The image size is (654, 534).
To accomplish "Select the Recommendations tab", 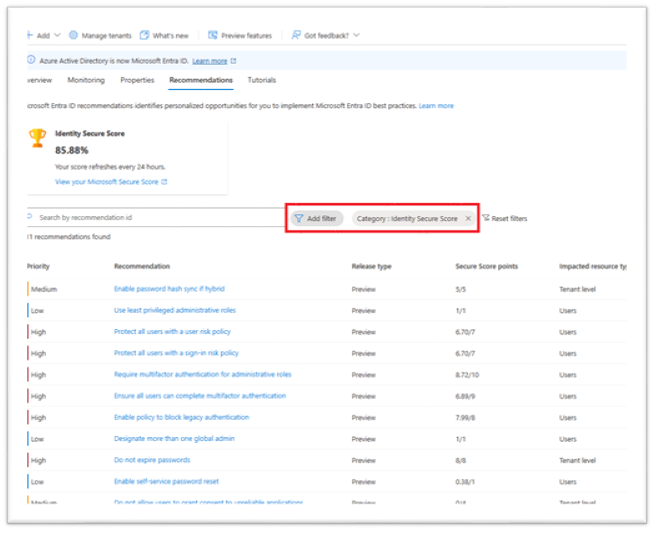I will (x=201, y=80).
